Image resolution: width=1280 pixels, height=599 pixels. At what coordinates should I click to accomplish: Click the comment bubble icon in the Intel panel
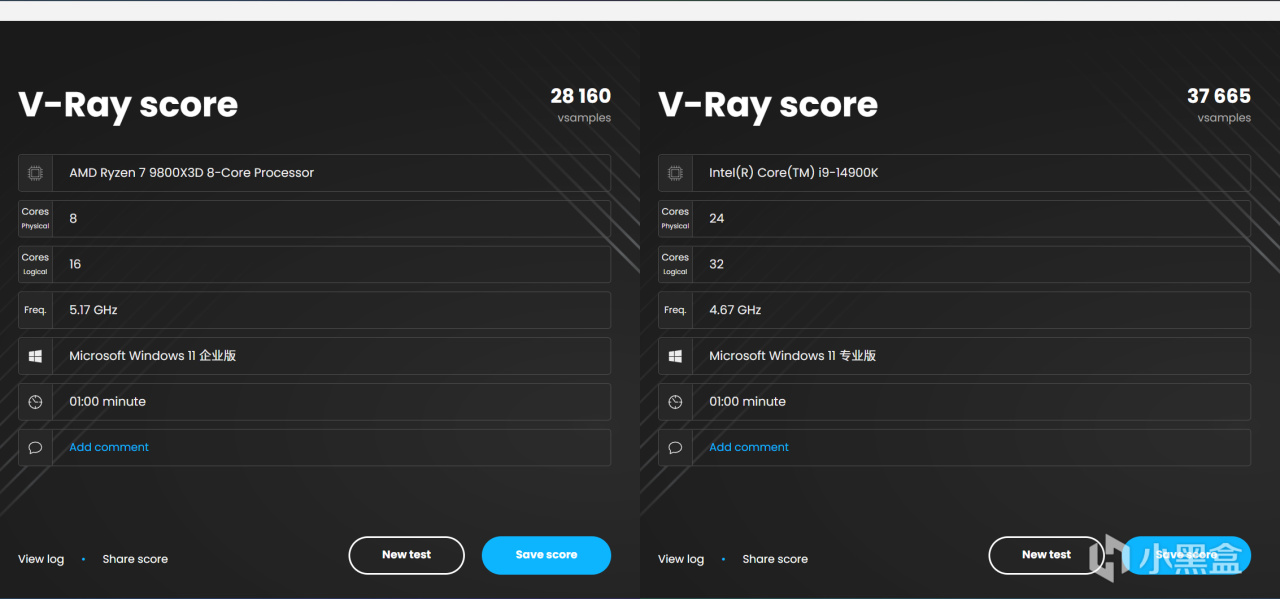[x=675, y=448]
